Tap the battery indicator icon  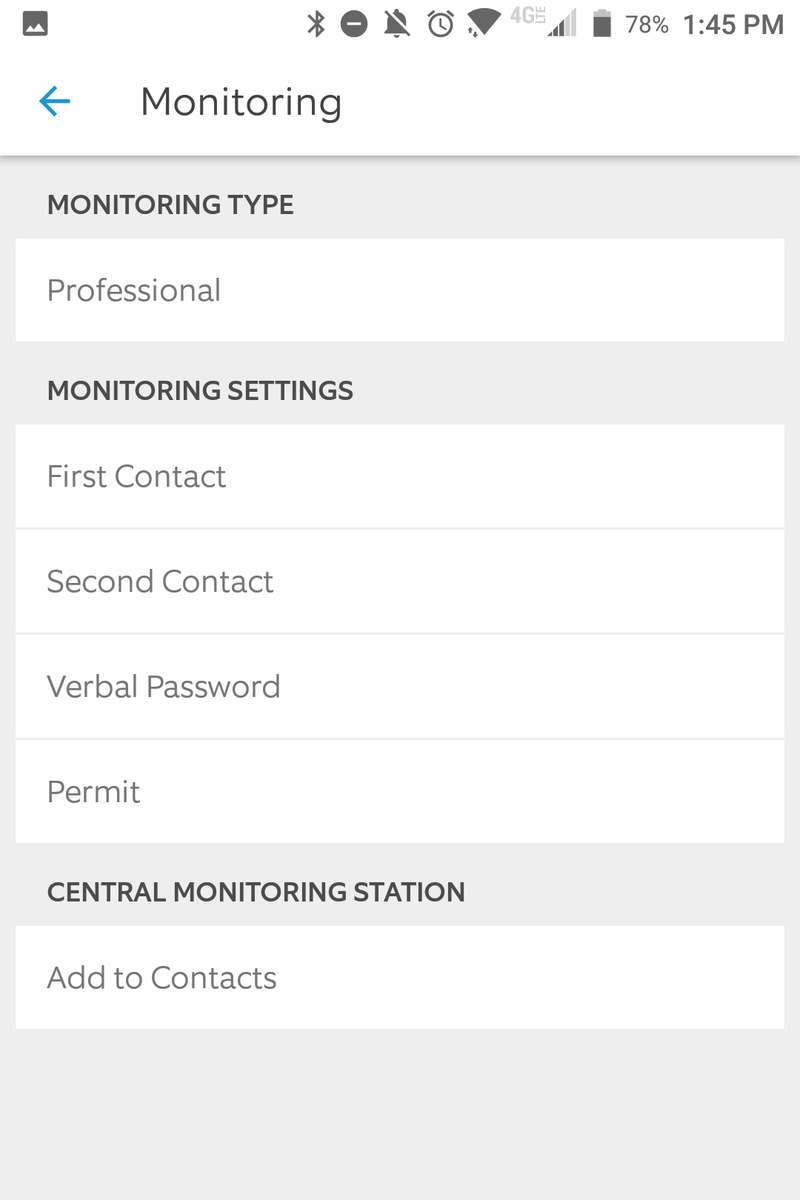pyautogui.click(x=602, y=24)
